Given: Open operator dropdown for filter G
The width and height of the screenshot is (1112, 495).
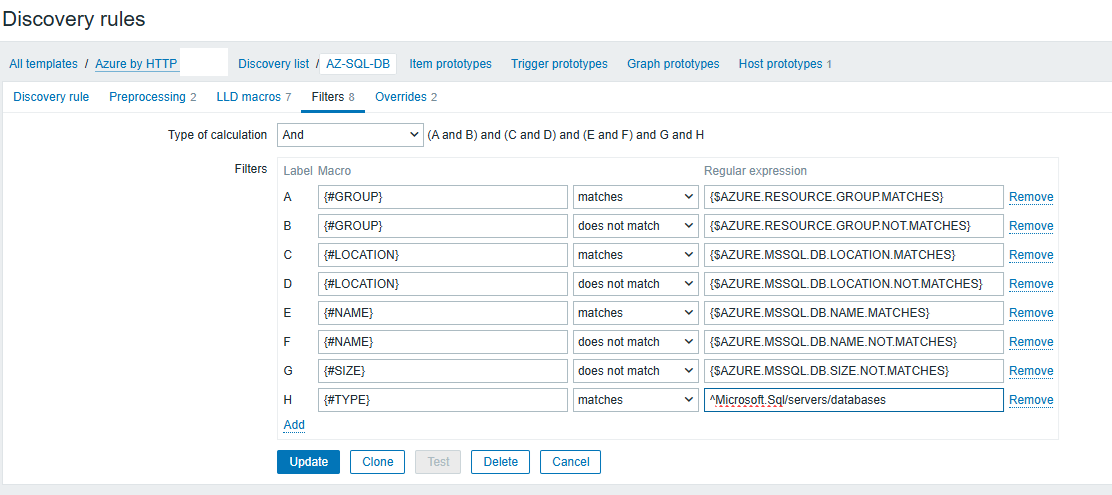Looking at the screenshot, I should pyautogui.click(x=635, y=371).
